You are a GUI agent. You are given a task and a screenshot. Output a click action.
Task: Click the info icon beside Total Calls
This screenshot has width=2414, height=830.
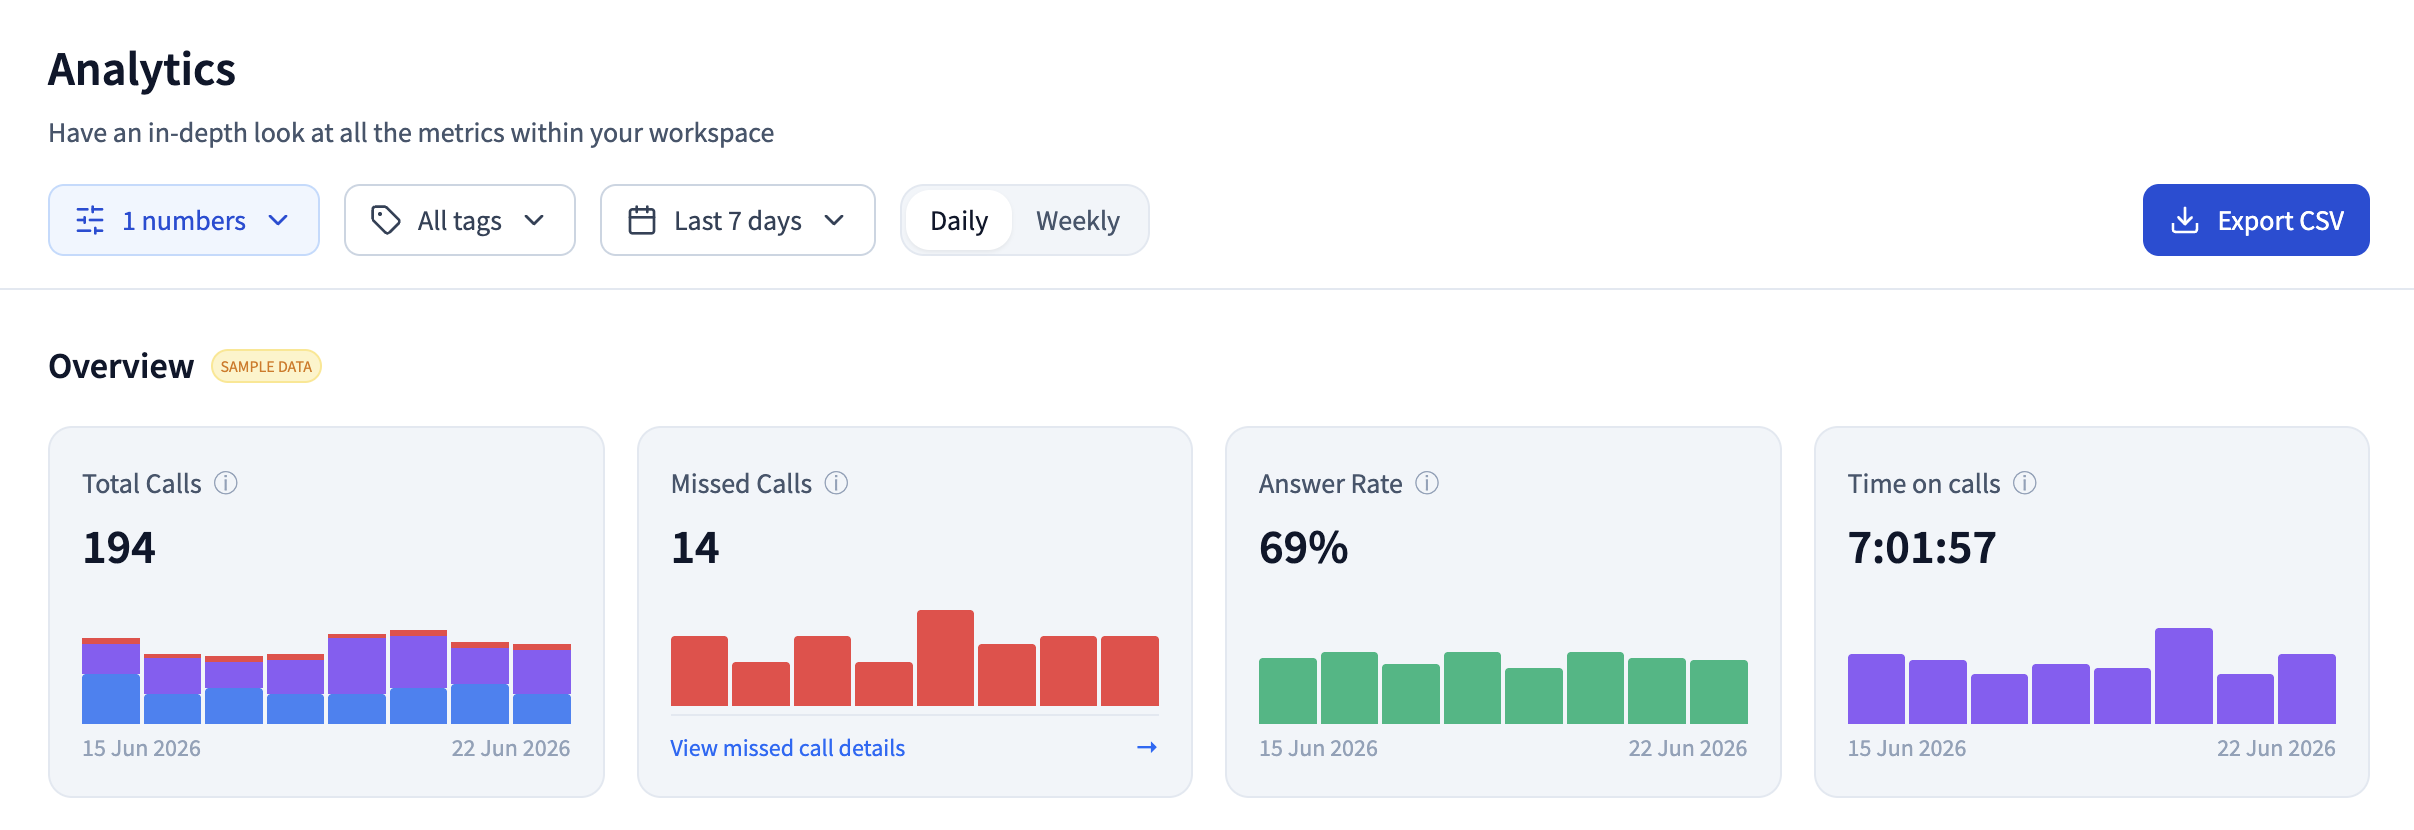coord(226,483)
